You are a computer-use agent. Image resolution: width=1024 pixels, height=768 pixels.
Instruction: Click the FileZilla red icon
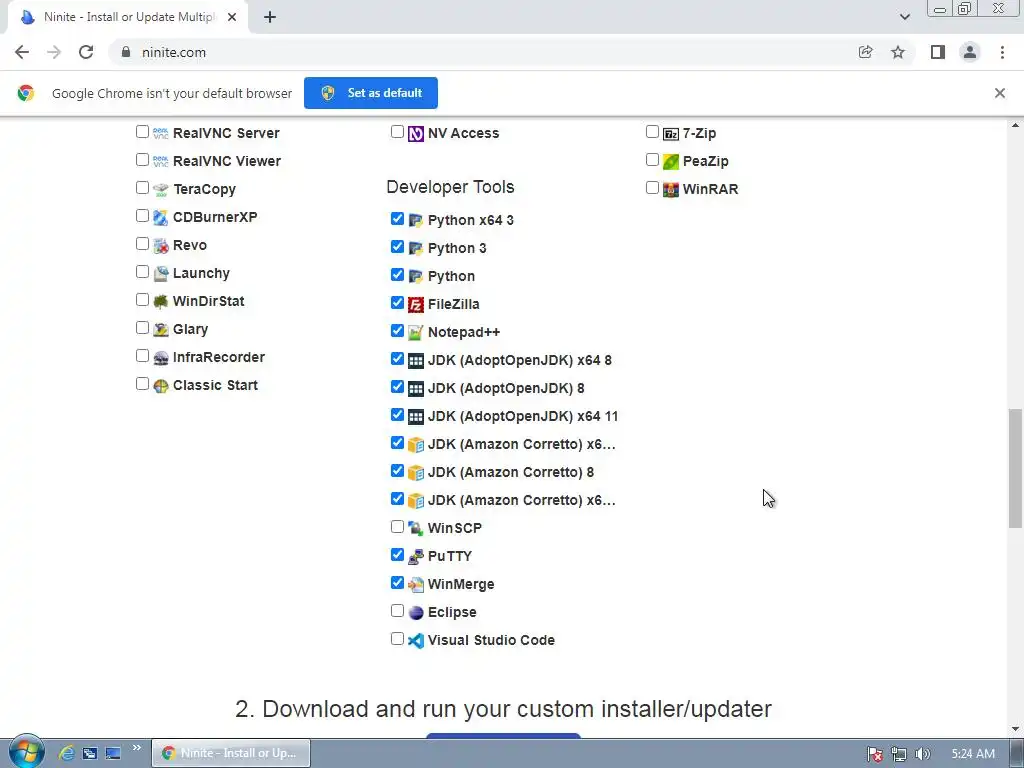[416, 304]
